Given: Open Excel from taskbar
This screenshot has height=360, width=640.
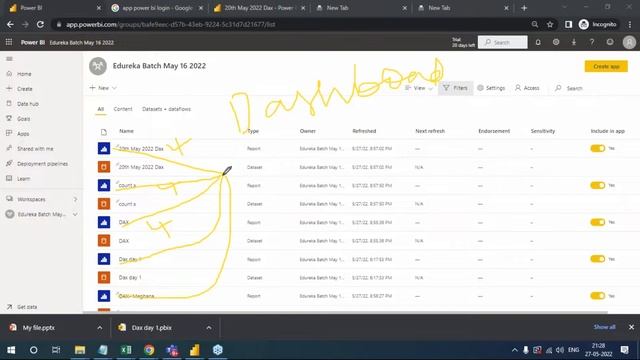Looking at the screenshot, I should point(126,350).
